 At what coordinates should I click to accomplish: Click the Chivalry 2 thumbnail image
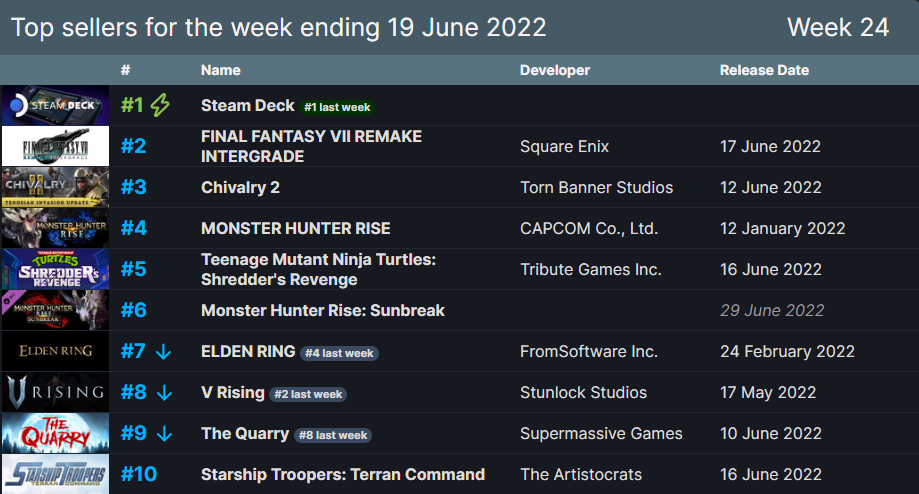click(55, 187)
